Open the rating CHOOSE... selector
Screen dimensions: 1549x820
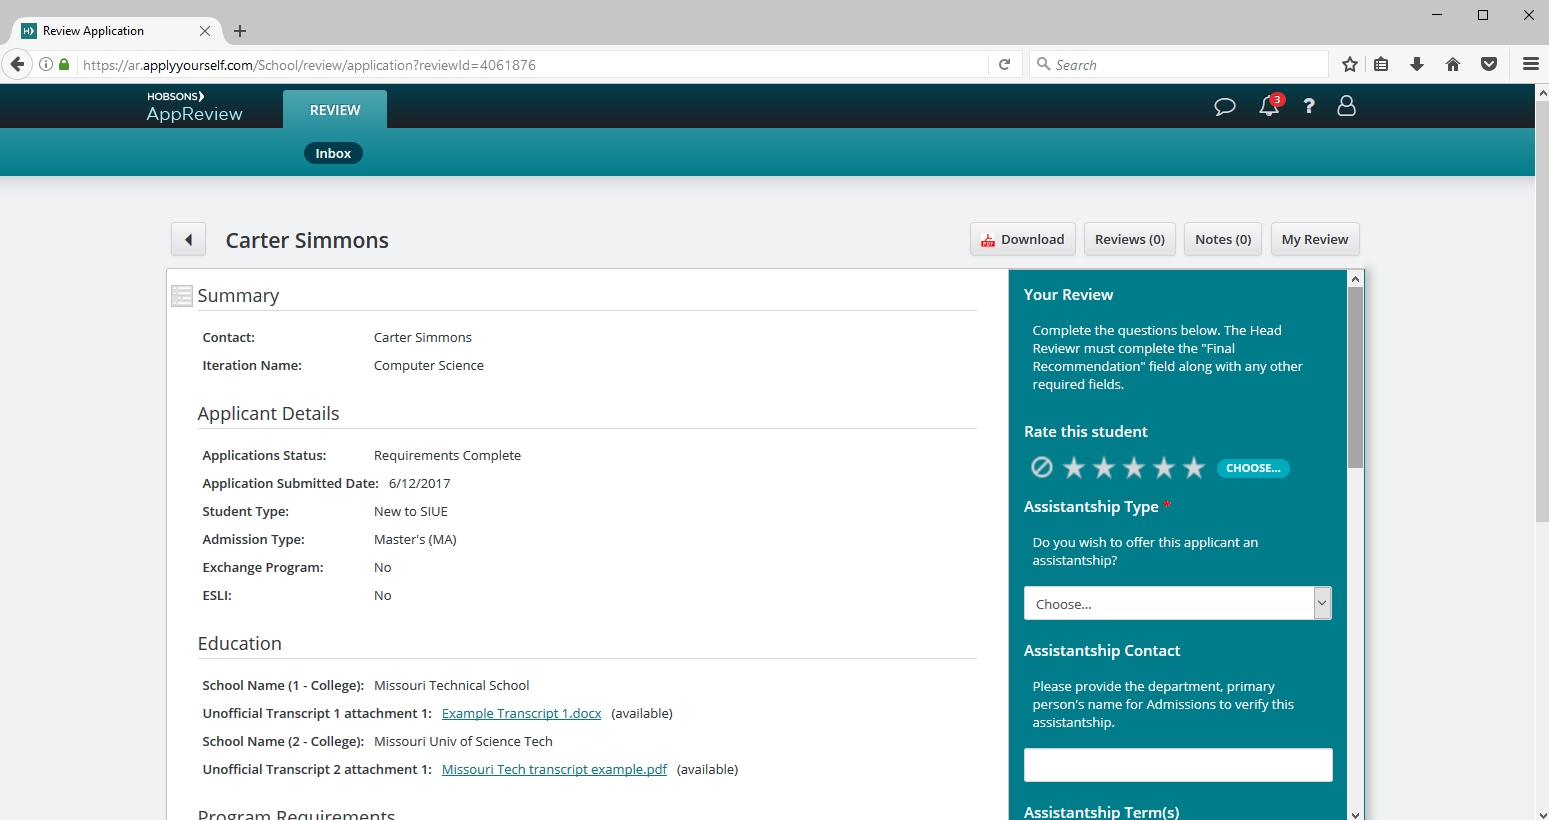coord(1253,468)
